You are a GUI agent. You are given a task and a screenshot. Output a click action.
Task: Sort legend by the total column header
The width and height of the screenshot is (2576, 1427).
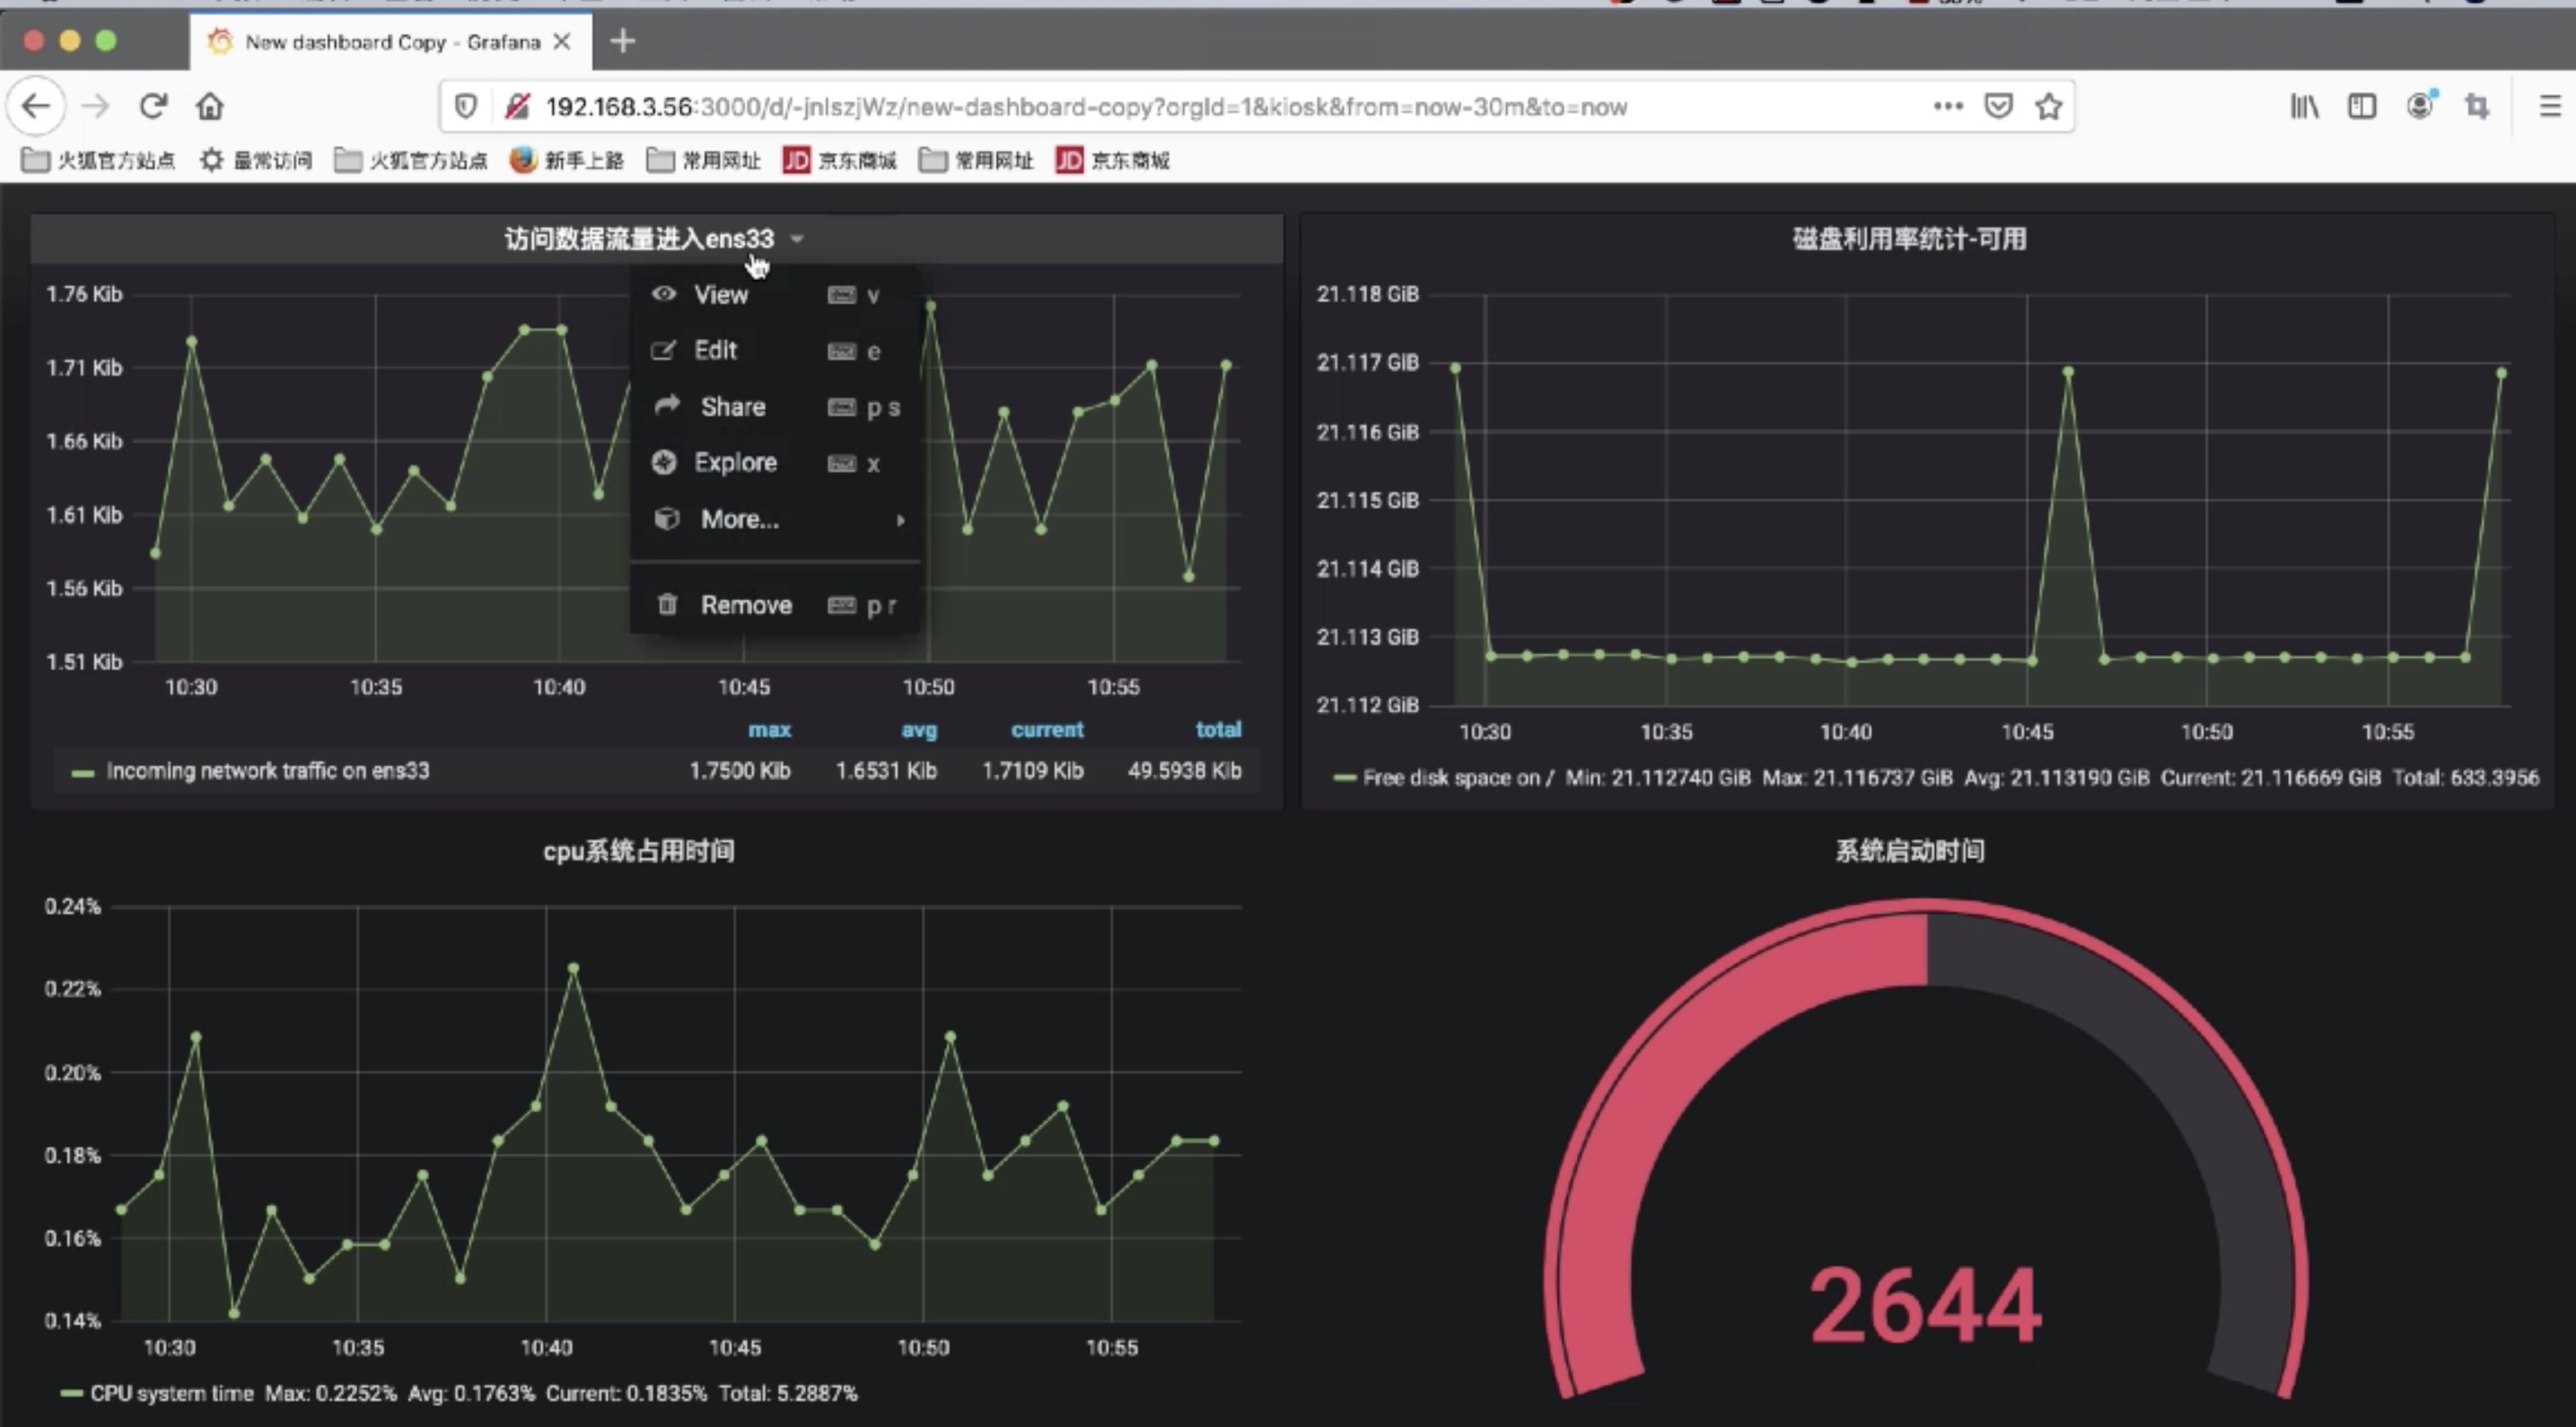tap(1217, 730)
